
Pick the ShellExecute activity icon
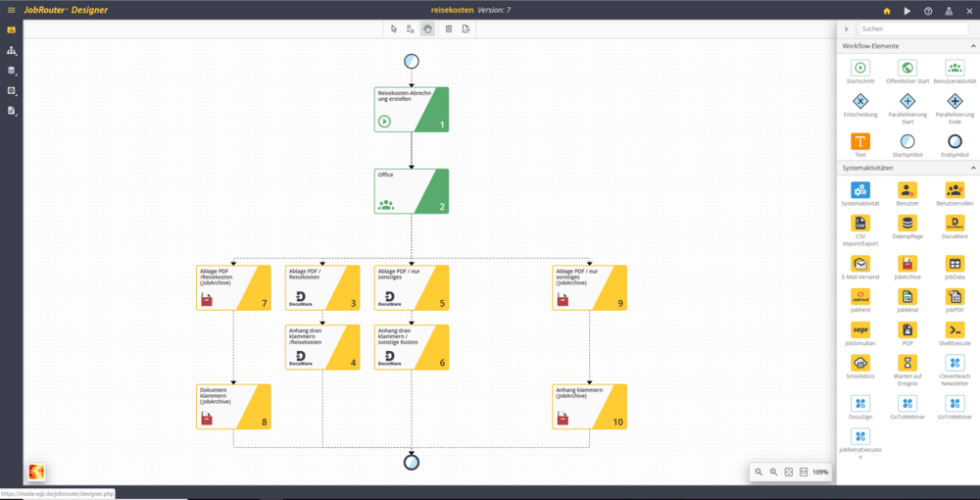coord(954,329)
